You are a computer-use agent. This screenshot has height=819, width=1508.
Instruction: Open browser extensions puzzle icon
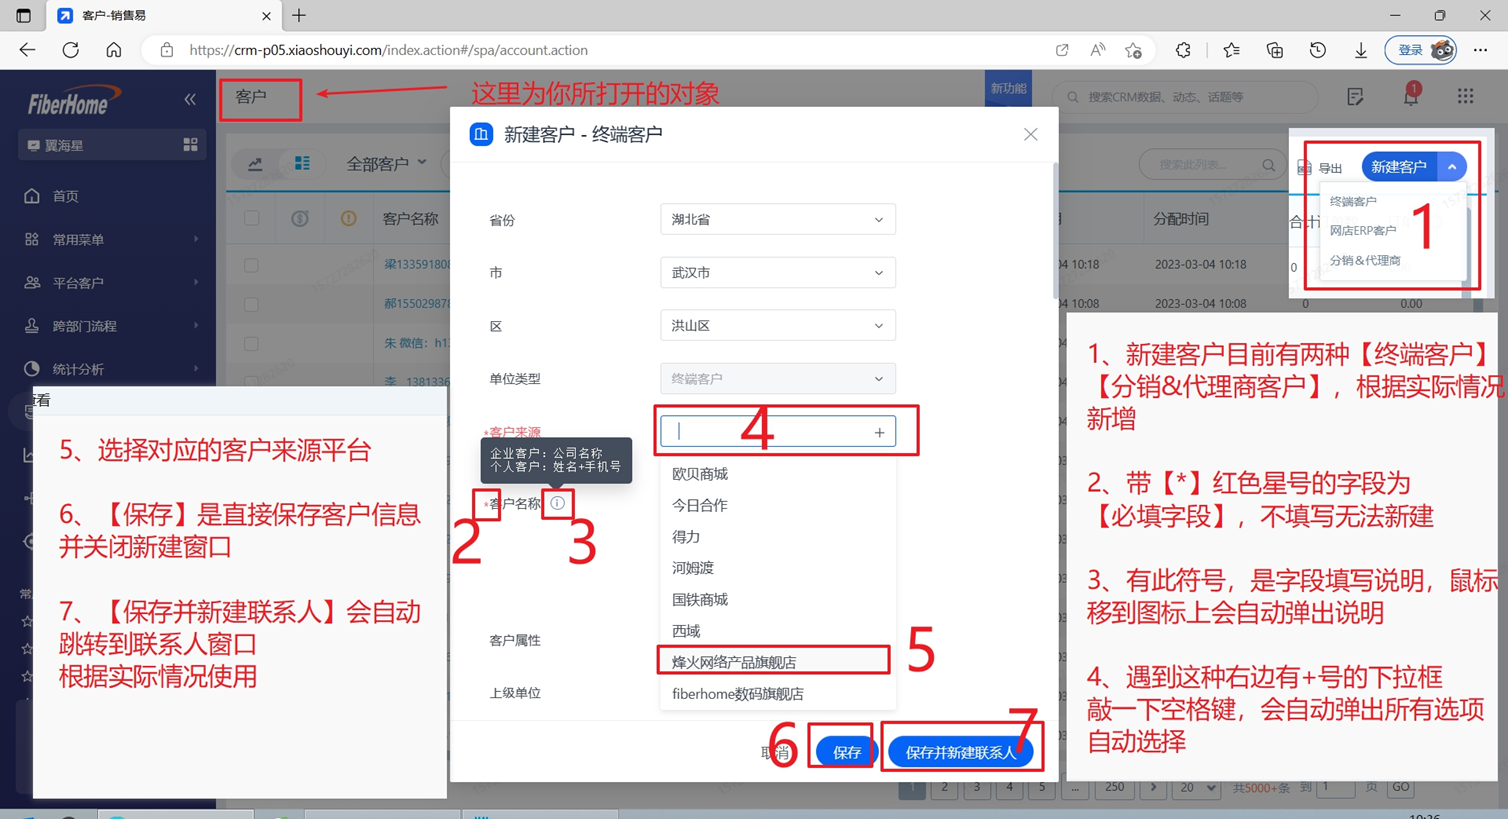tap(1183, 50)
